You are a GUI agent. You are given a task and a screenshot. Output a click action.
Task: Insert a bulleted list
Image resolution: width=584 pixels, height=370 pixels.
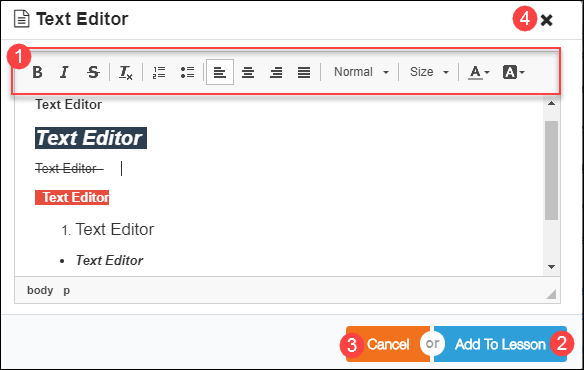pos(187,72)
